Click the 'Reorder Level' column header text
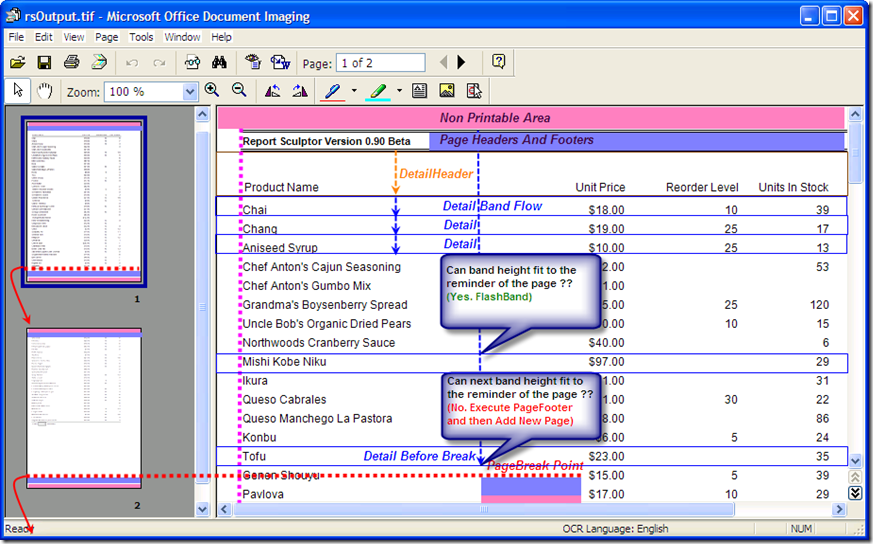 (x=702, y=187)
